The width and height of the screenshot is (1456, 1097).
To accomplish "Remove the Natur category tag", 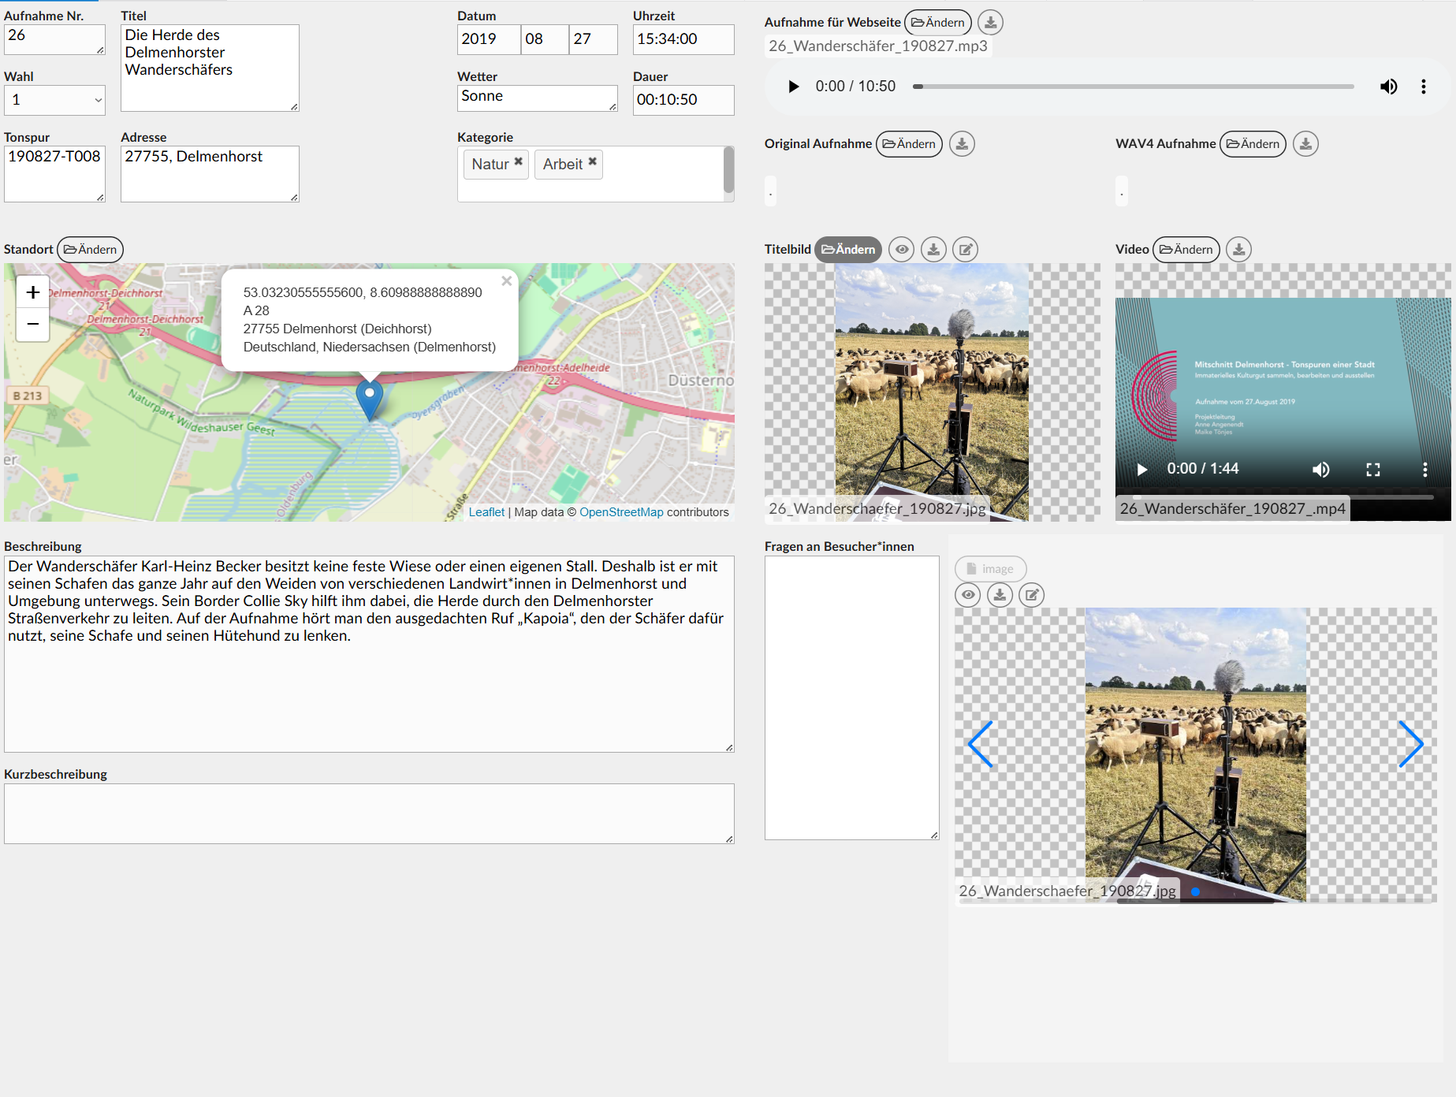I will point(518,162).
